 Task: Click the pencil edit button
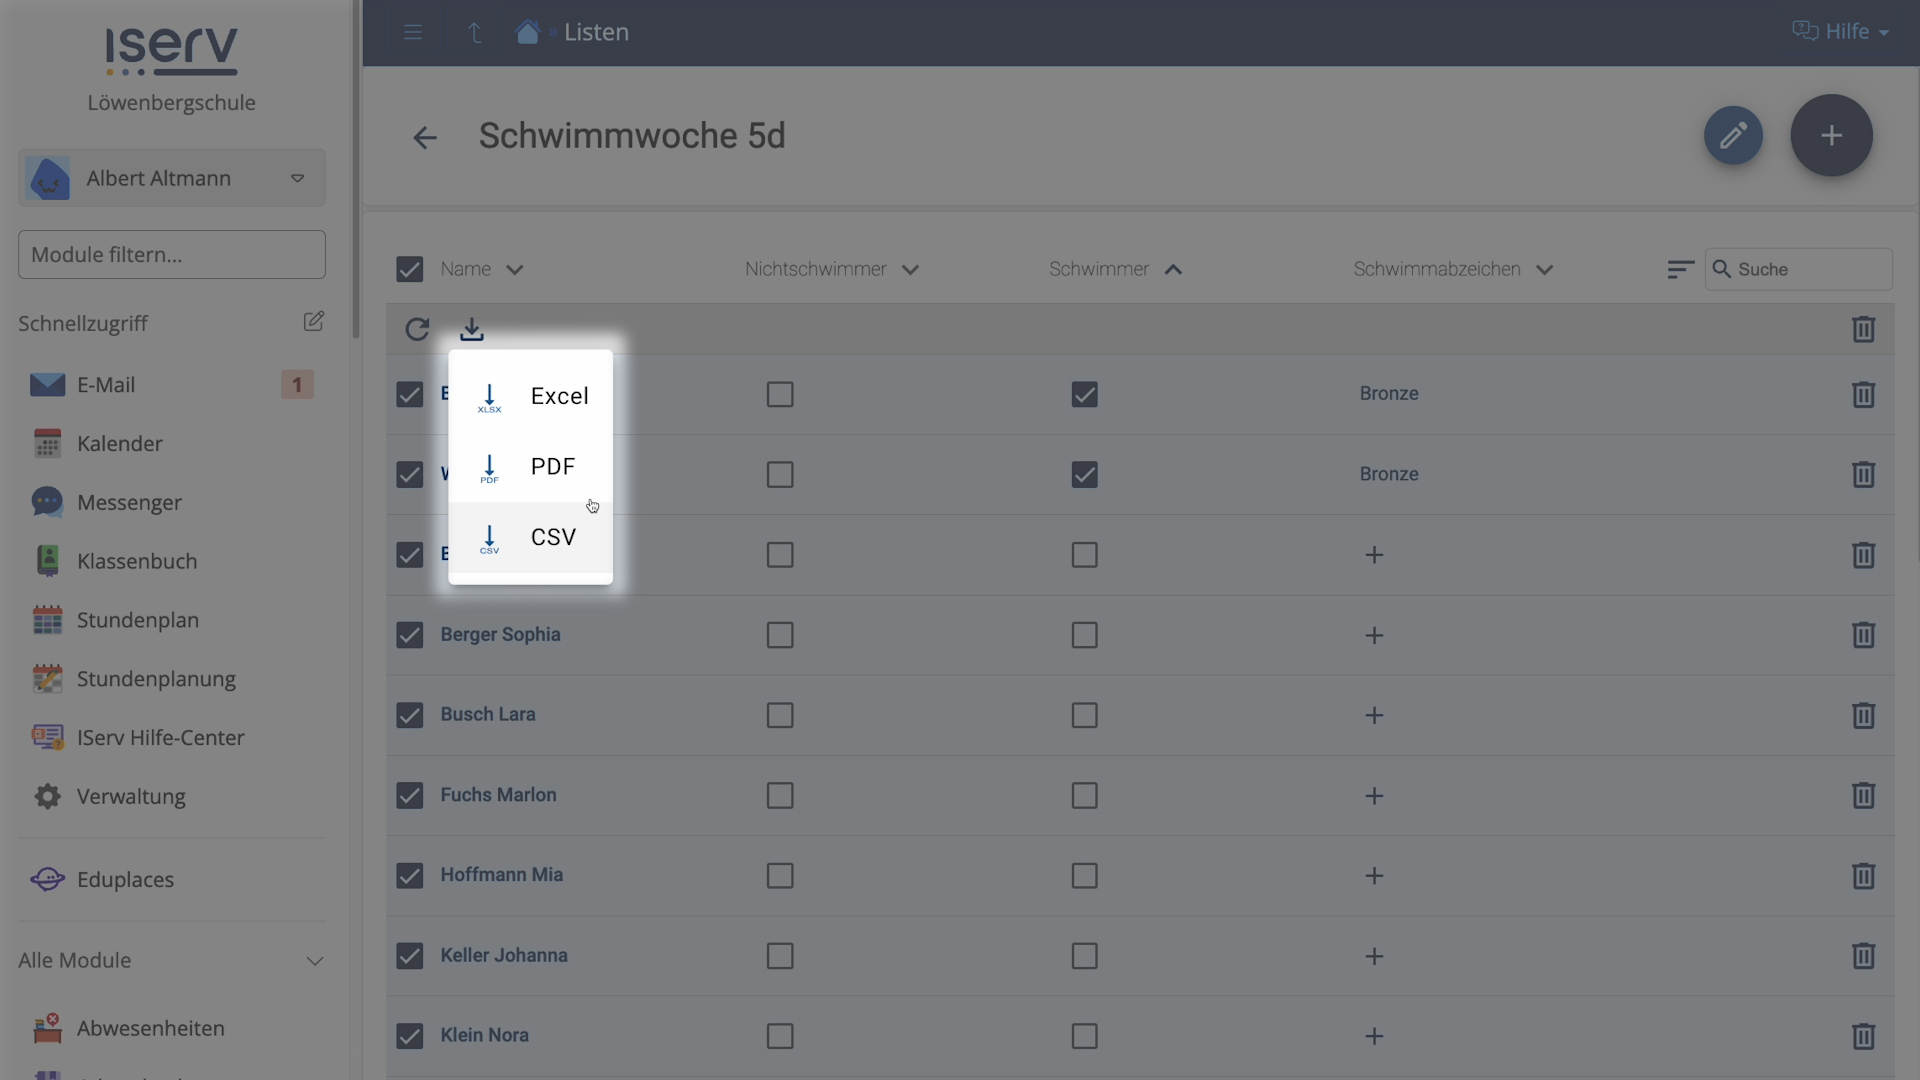coord(1733,136)
